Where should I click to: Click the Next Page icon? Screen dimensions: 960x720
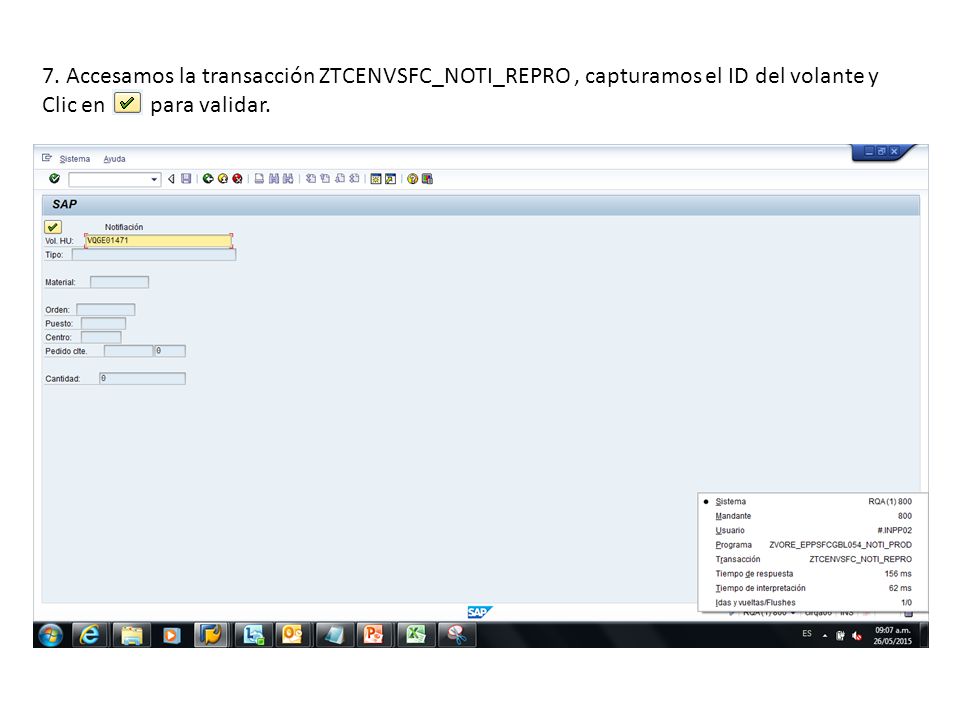point(340,179)
